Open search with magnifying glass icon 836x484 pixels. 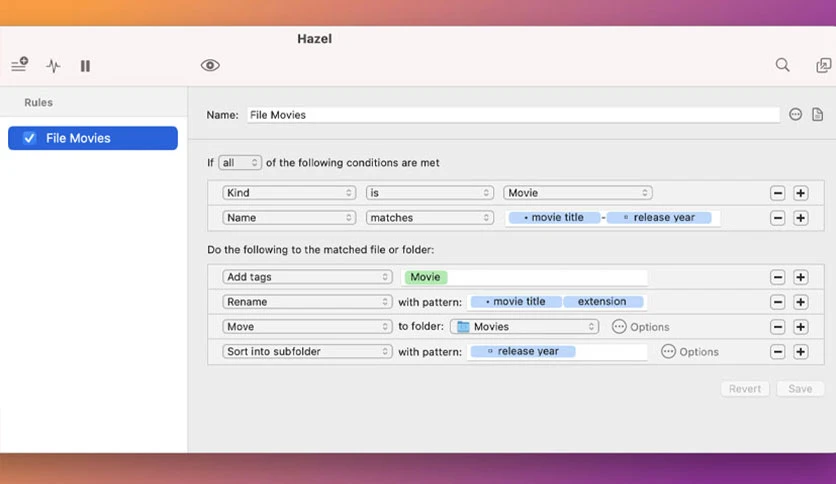click(782, 65)
